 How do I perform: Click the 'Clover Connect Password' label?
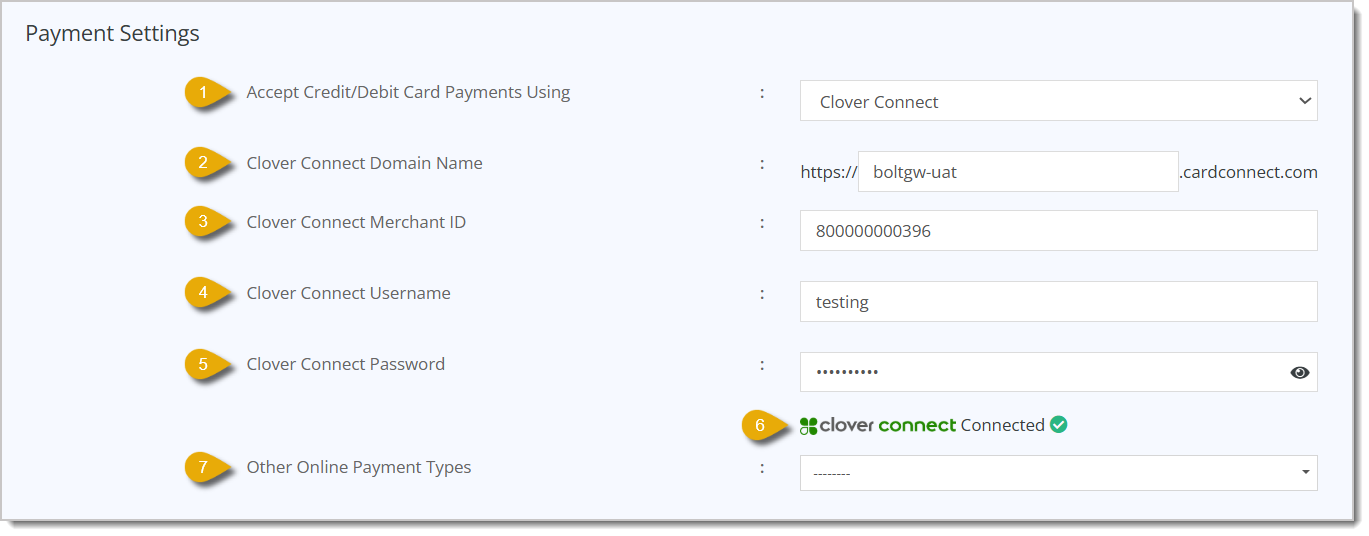coord(345,364)
